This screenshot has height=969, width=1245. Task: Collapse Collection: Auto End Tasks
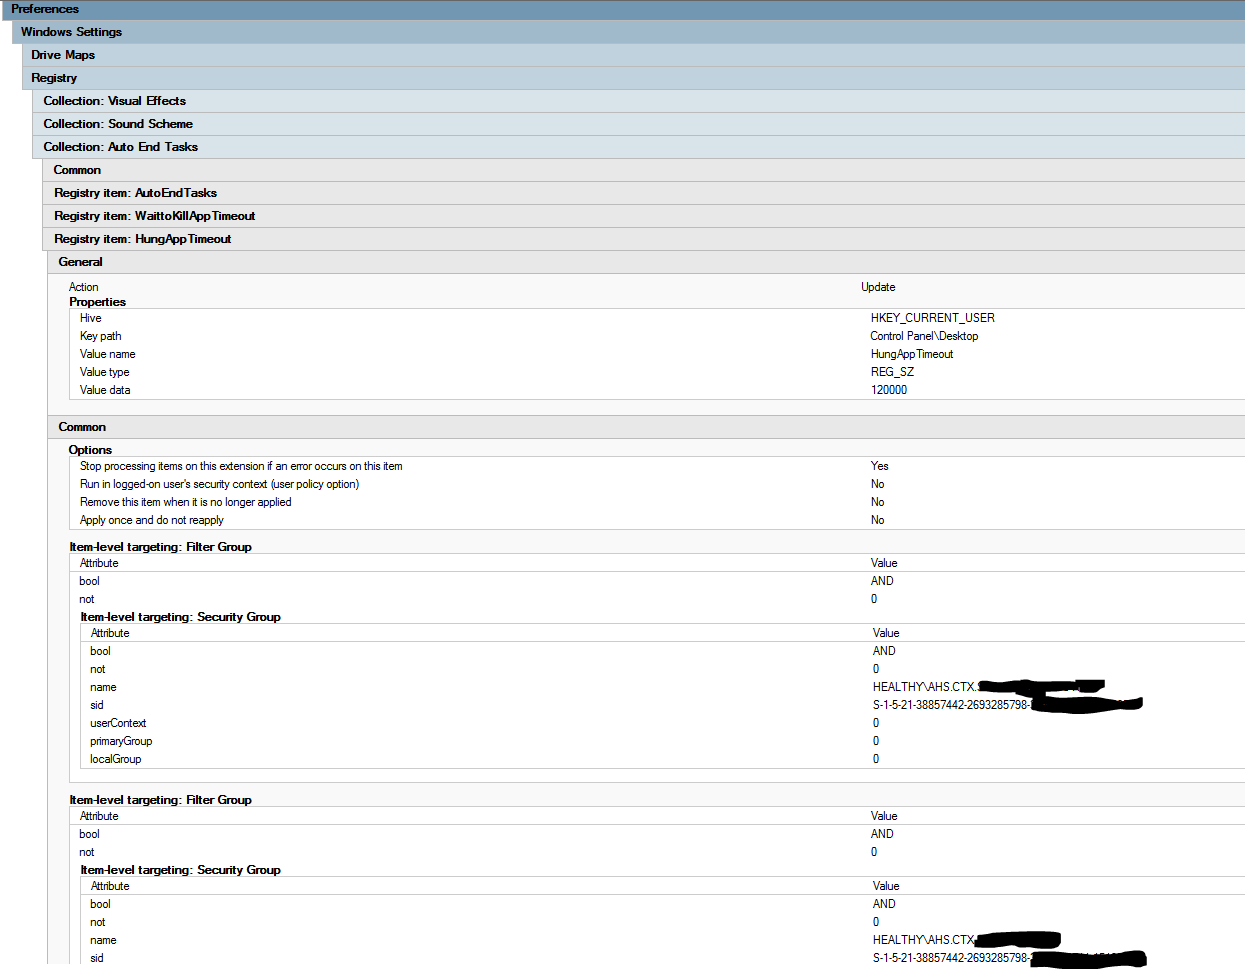(x=120, y=147)
